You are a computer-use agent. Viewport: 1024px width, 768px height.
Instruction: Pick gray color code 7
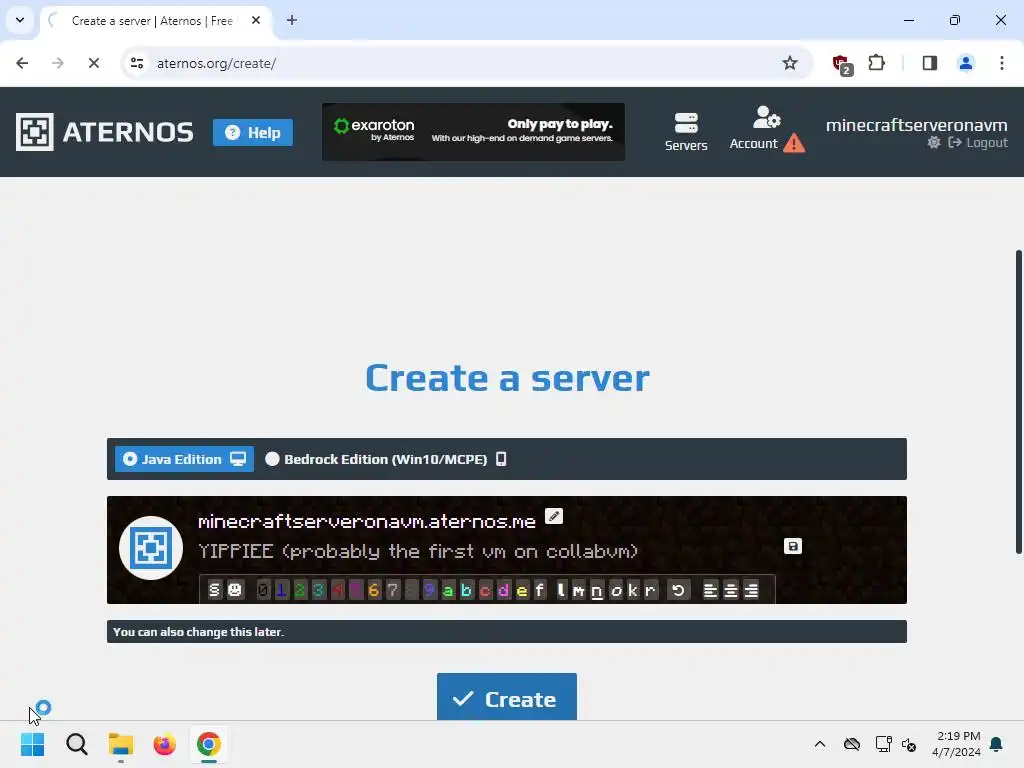[392, 590]
